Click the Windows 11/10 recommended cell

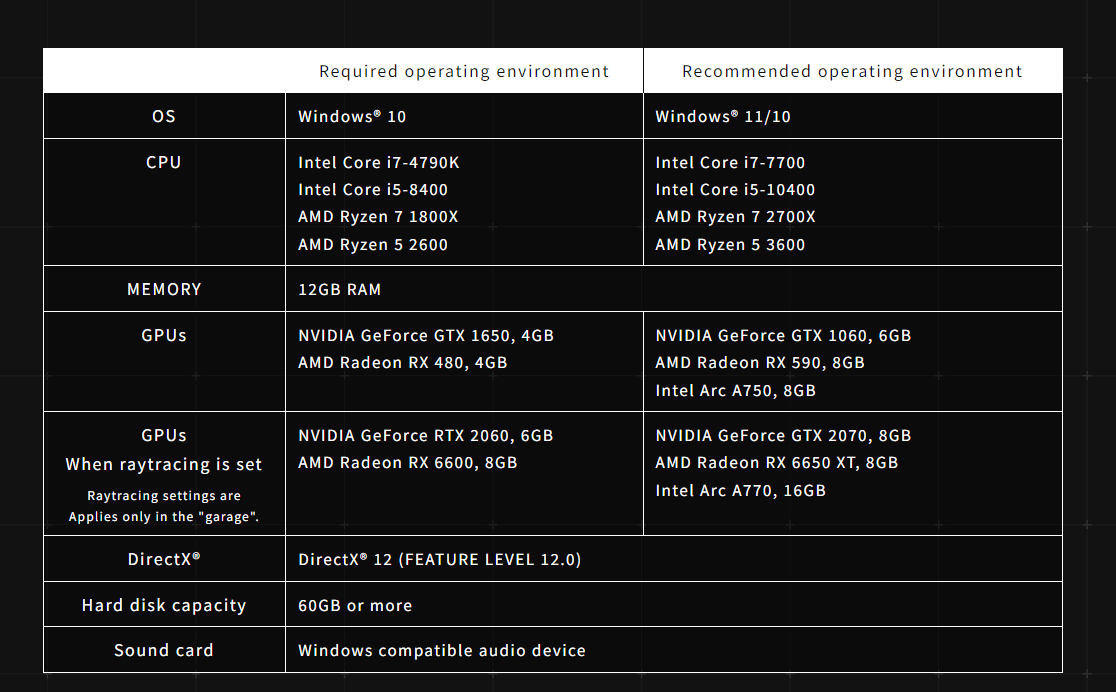coord(722,116)
